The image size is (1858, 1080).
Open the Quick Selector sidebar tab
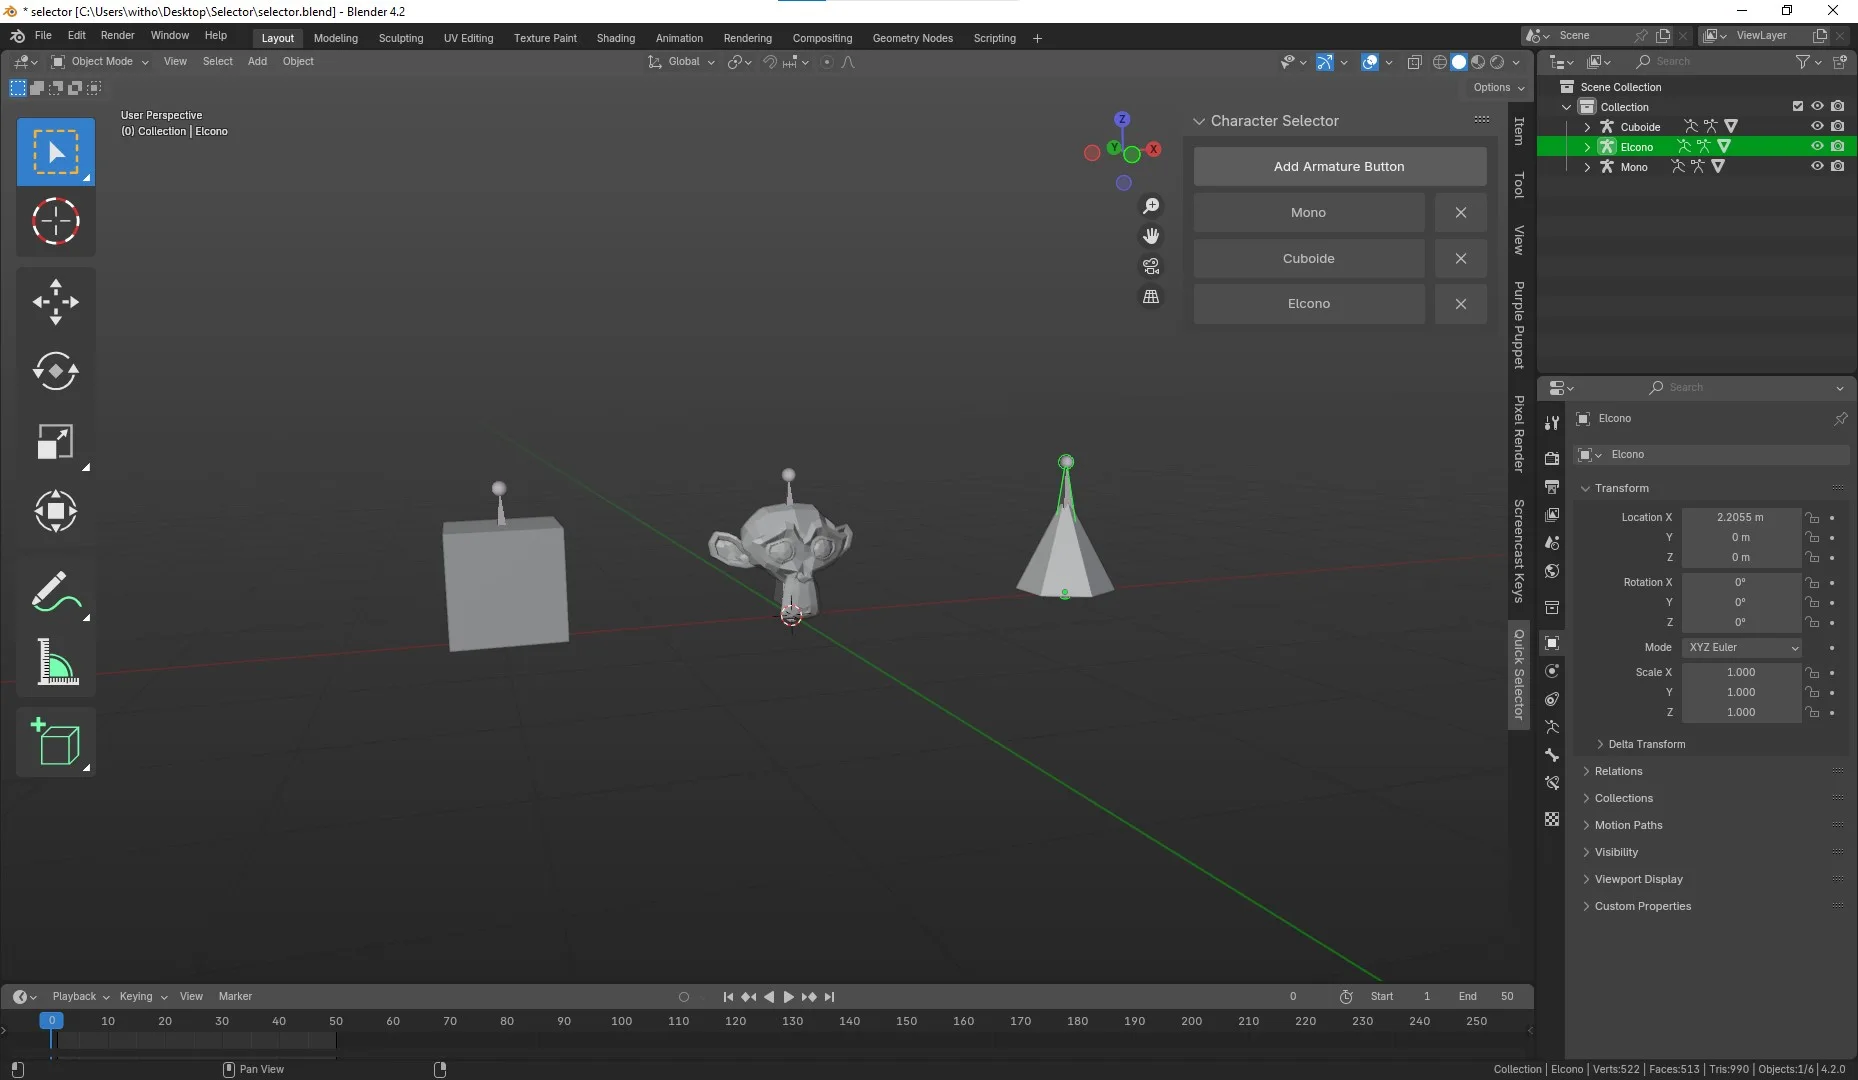[x=1519, y=674]
